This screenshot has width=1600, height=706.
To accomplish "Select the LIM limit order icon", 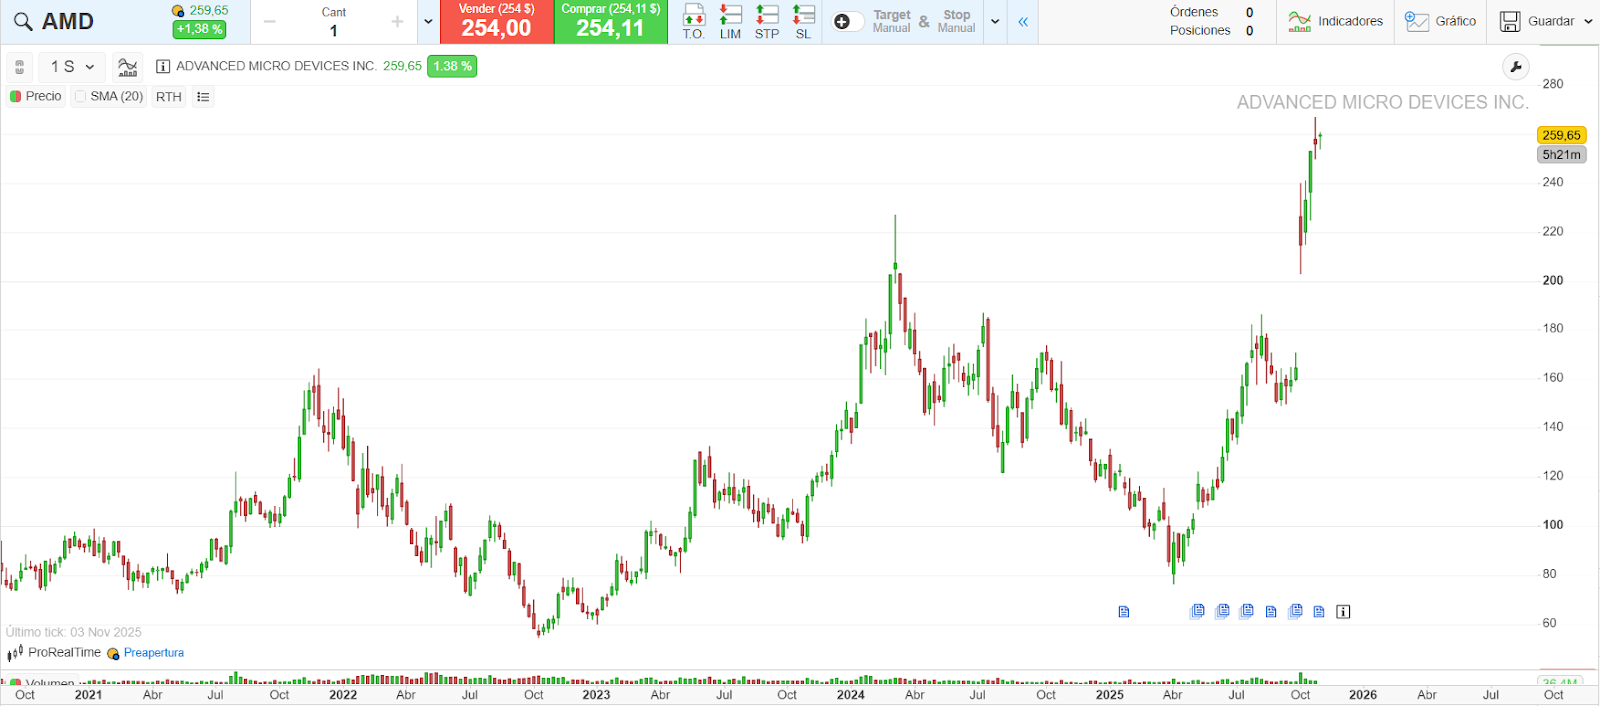I will pos(730,21).
